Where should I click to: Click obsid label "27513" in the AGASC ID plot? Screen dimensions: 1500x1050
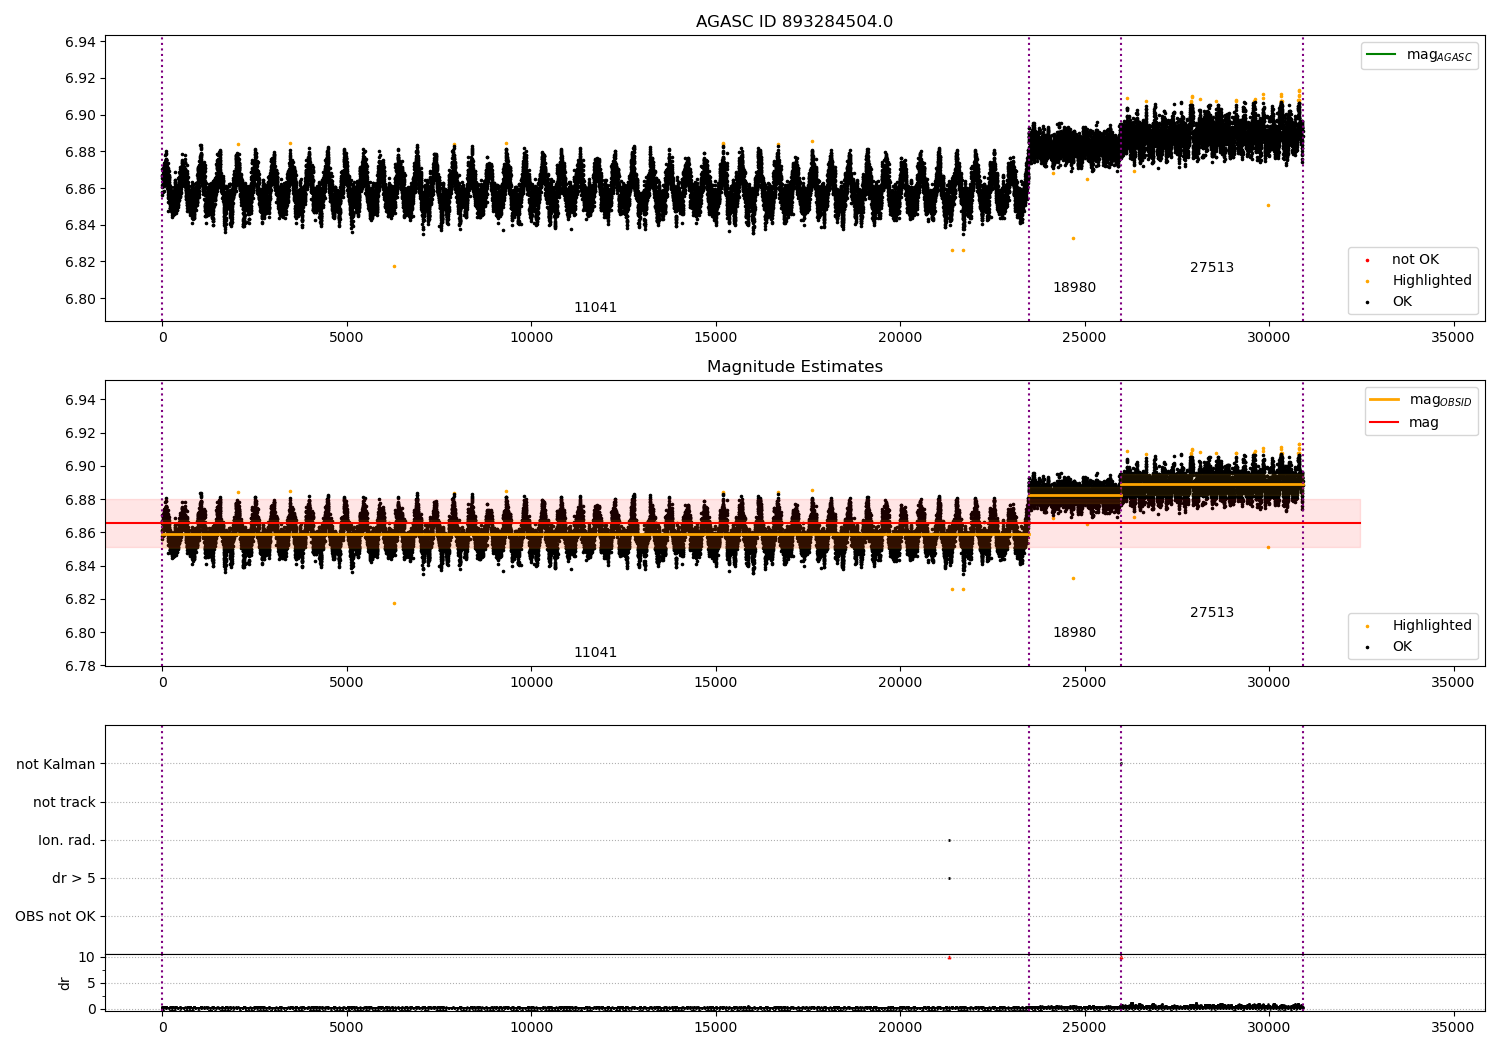pos(1212,268)
